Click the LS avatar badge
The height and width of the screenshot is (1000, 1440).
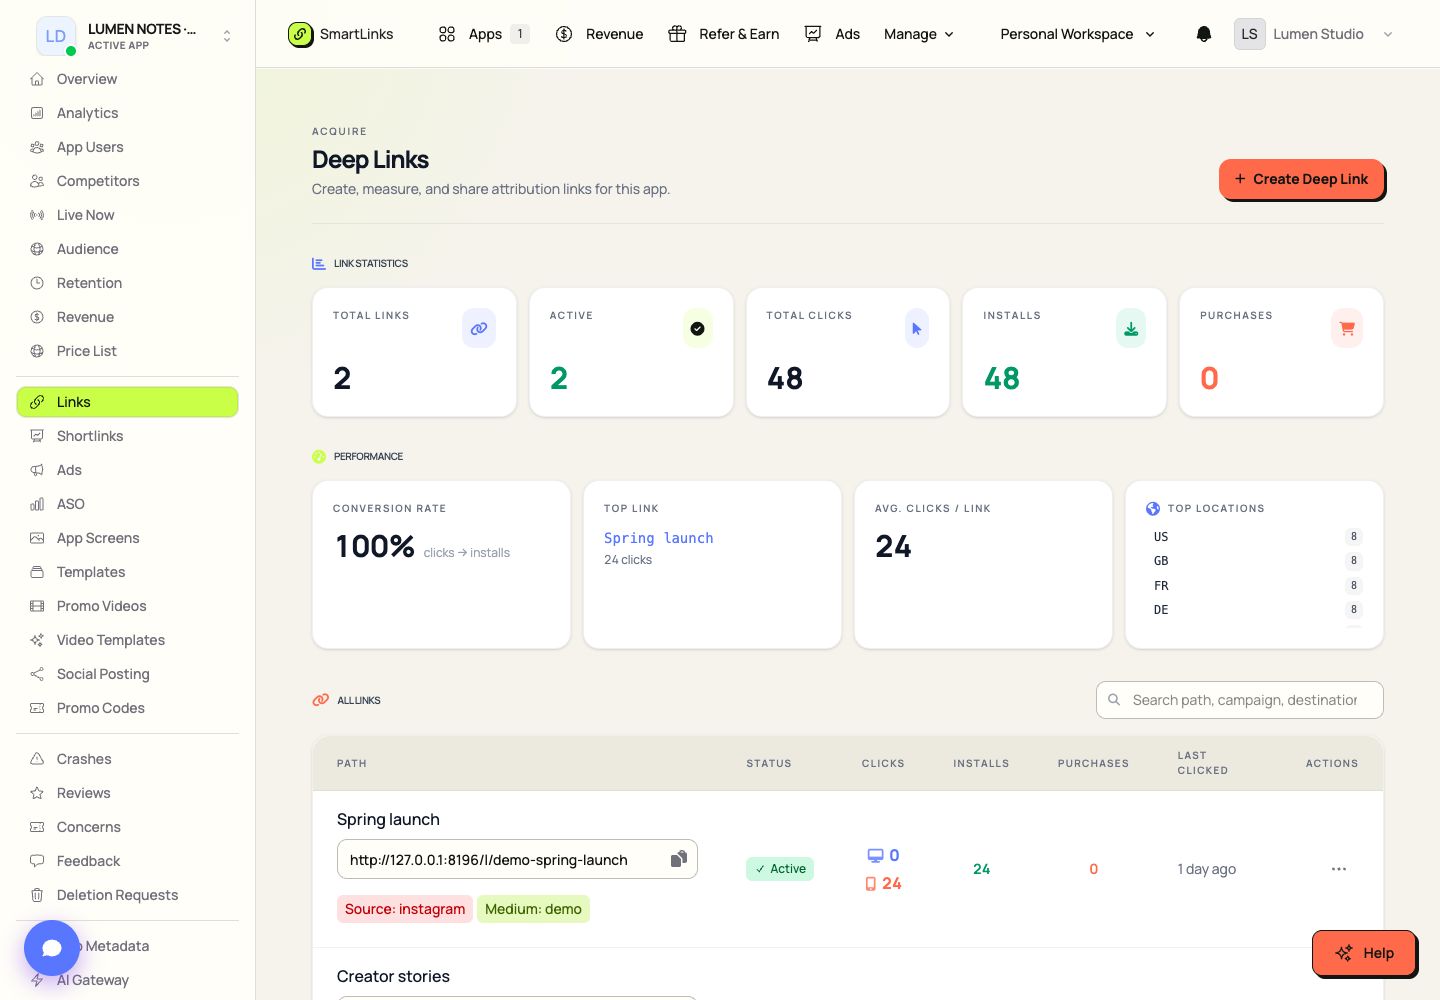(1249, 34)
